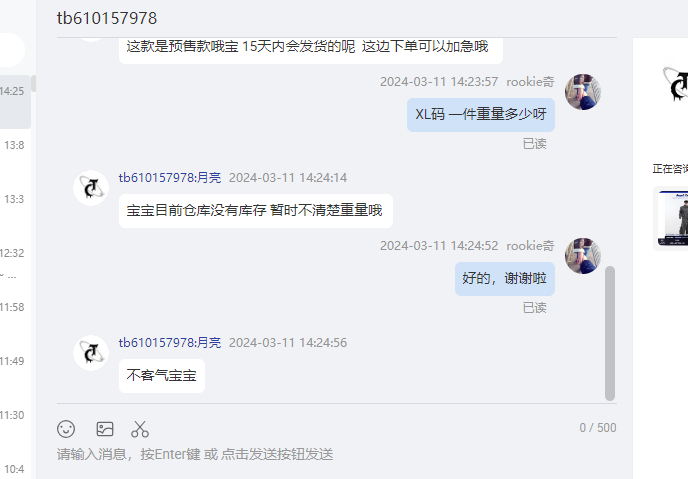Focus the message input field
688x479 pixels.
click(337, 454)
